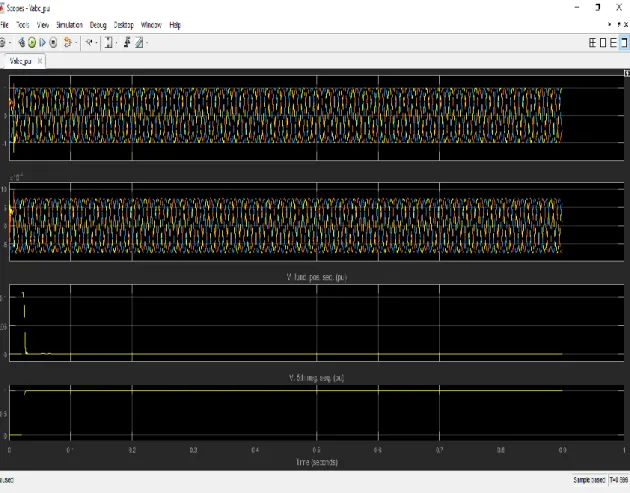The height and width of the screenshot is (493, 630).
Task: Click the 0.7 tick label on the time axis
Action: click(440, 450)
